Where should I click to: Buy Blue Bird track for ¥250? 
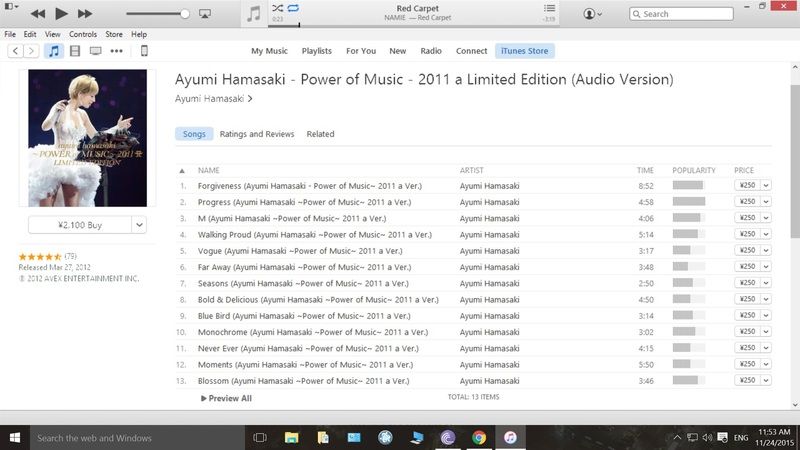click(747, 315)
